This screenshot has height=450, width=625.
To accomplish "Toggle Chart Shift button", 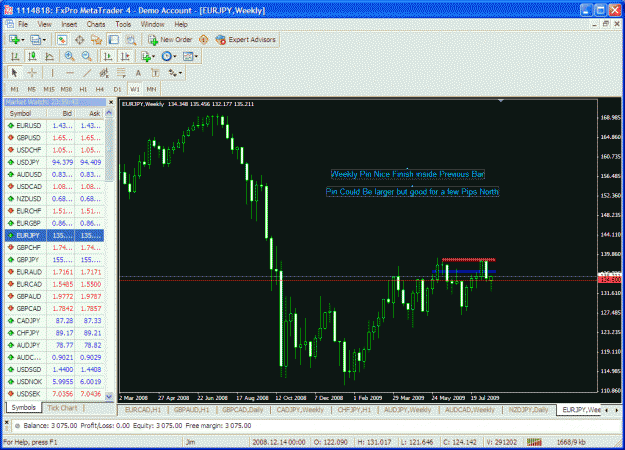I will coord(125,57).
